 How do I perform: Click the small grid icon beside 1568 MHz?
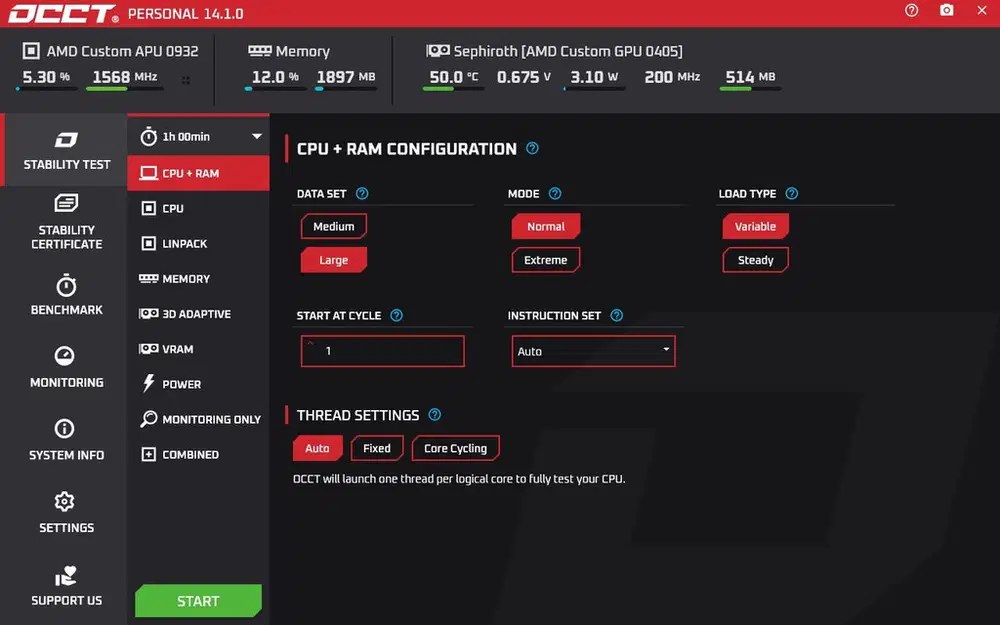186,80
